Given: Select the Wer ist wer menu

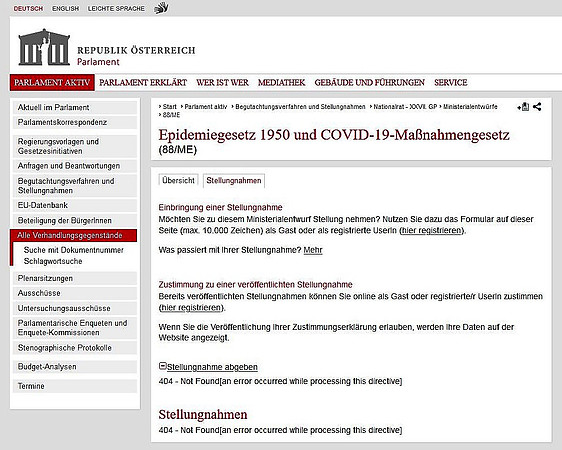Looking at the screenshot, I should 222,82.
